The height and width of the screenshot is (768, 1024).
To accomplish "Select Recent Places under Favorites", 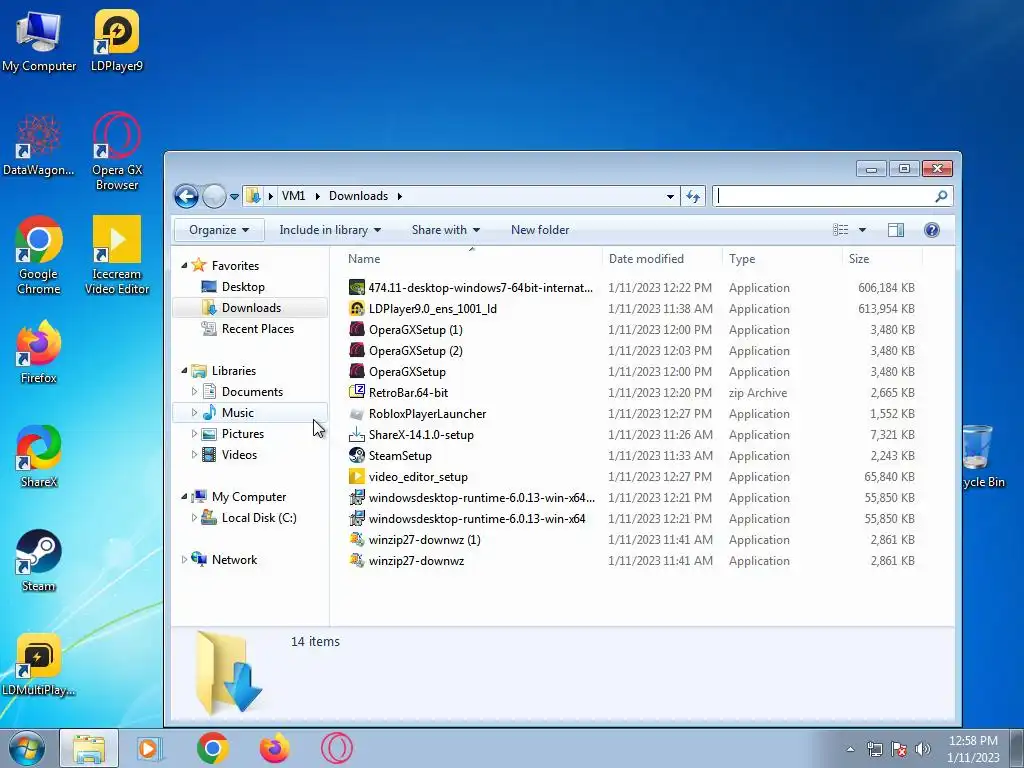I will [257, 328].
